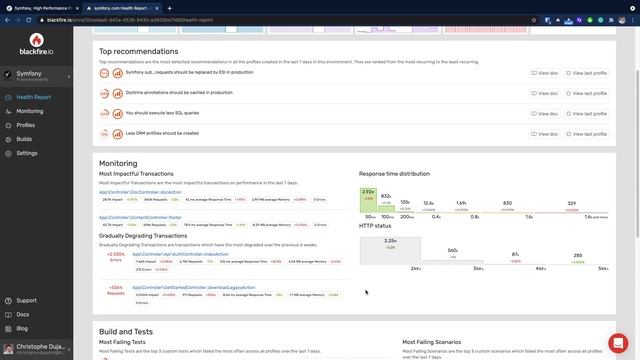This screenshot has height=360, width=640.
Task: View doc for Symfony sub-requests ESI recommendation
Action: pos(544,73)
